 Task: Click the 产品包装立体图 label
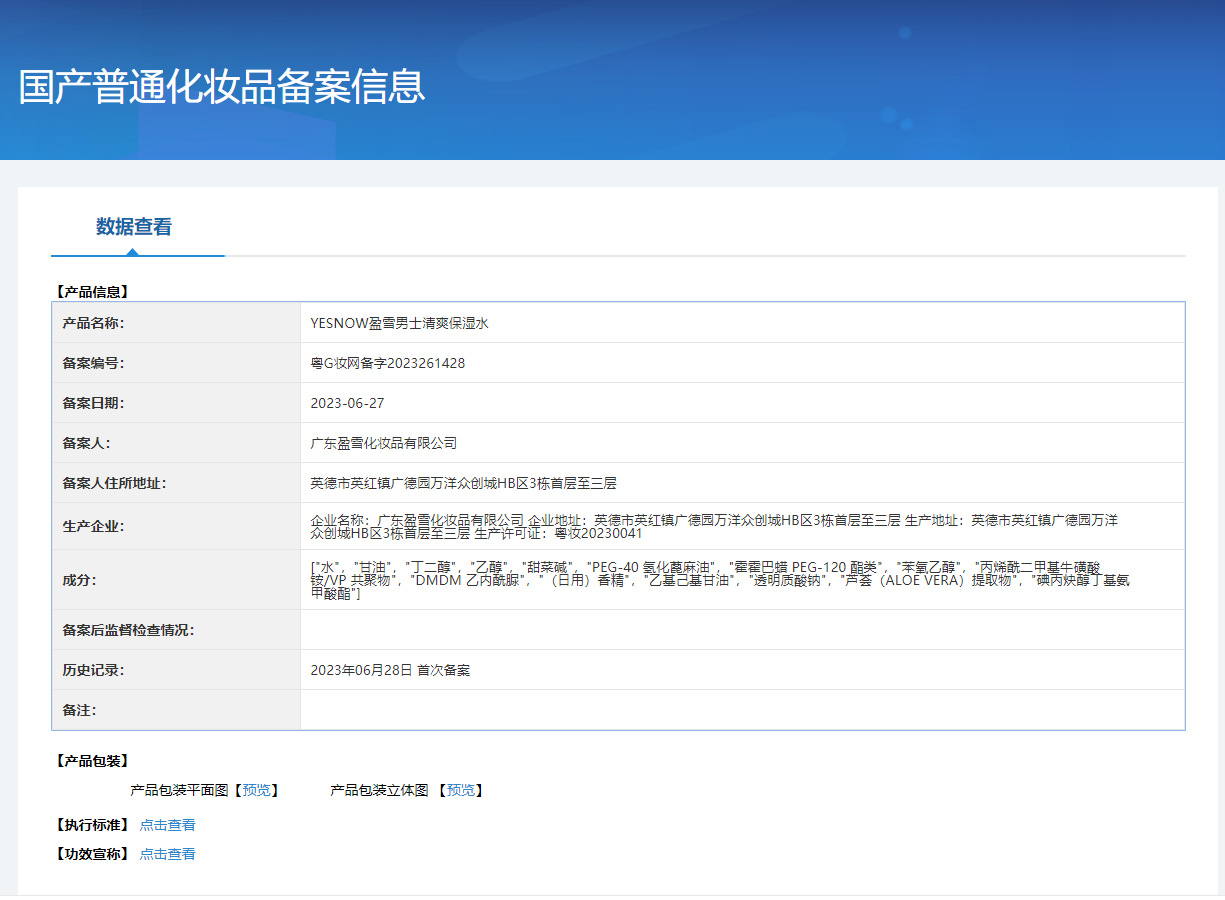[379, 790]
